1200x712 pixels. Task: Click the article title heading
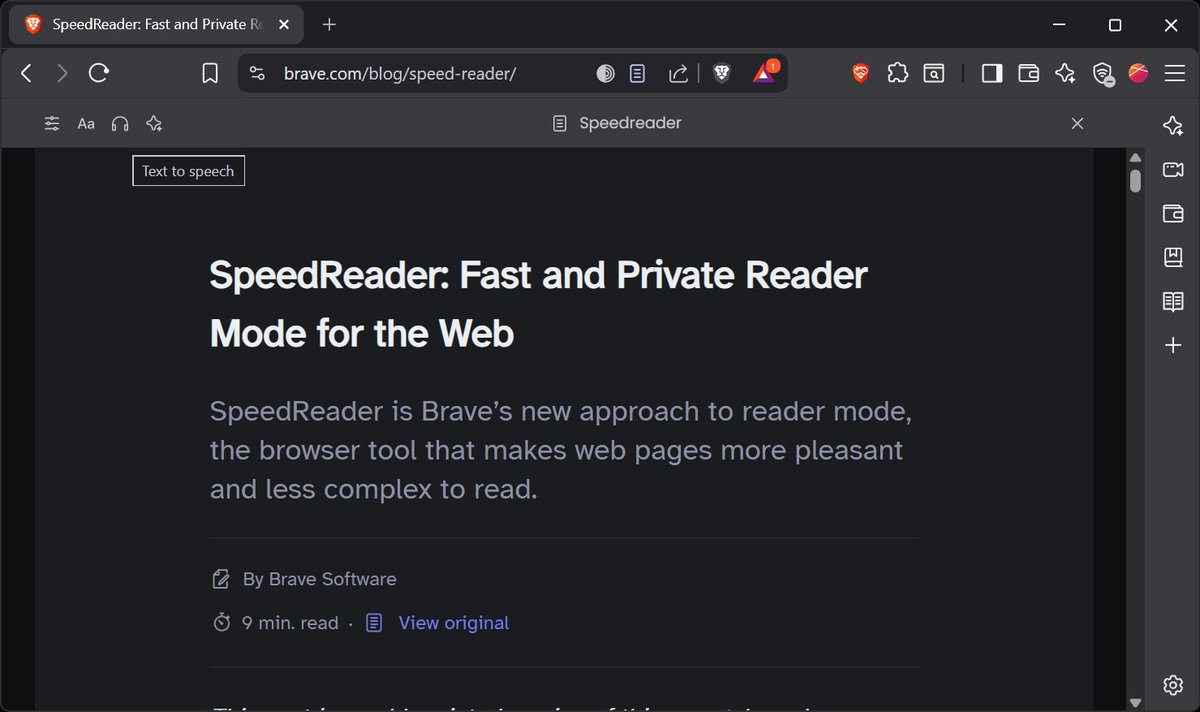click(539, 304)
